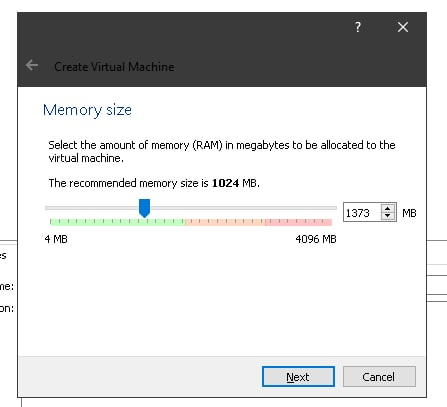Screen dimensions: 447x407
Task: Click the 4096 MB maximum label
Action: pos(316,239)
